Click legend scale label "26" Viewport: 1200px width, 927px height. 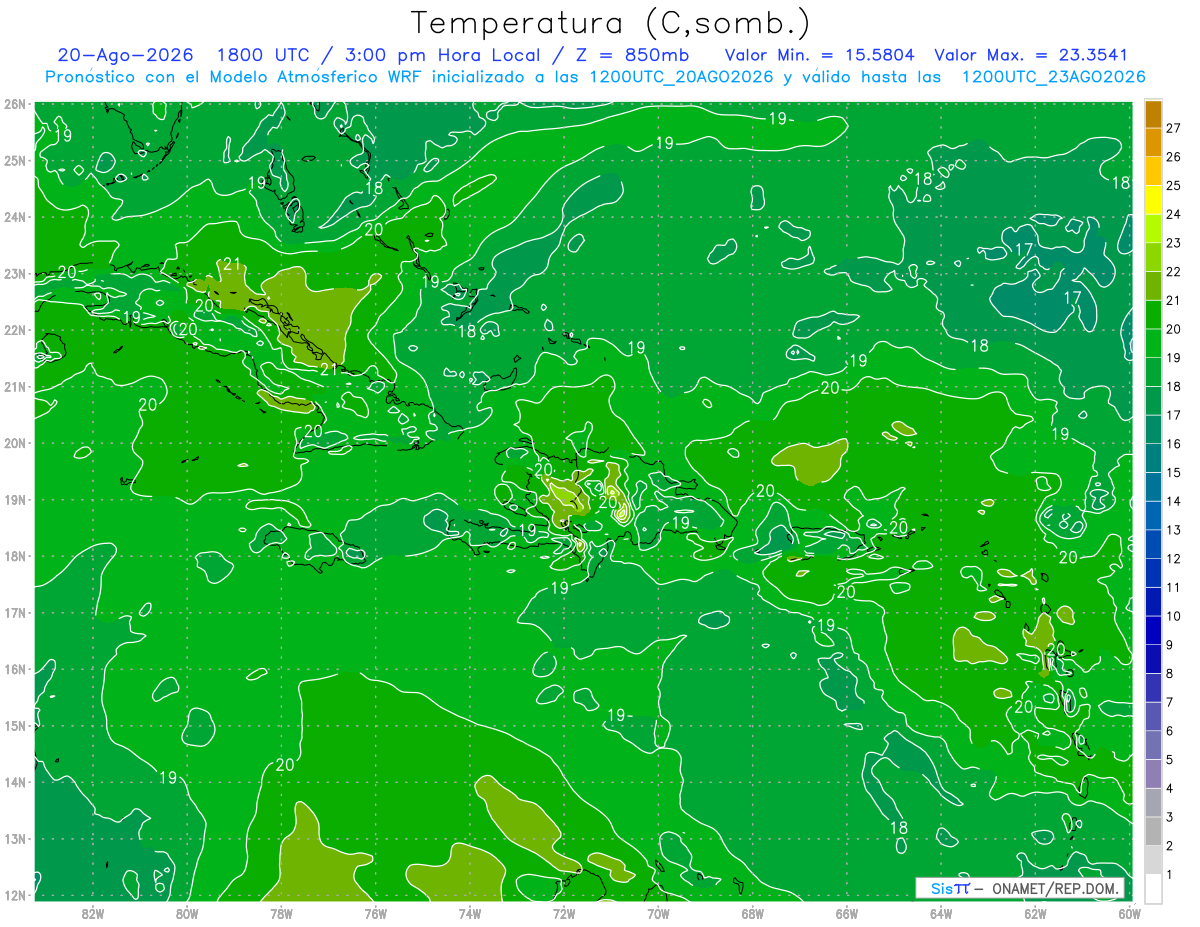1174,157
